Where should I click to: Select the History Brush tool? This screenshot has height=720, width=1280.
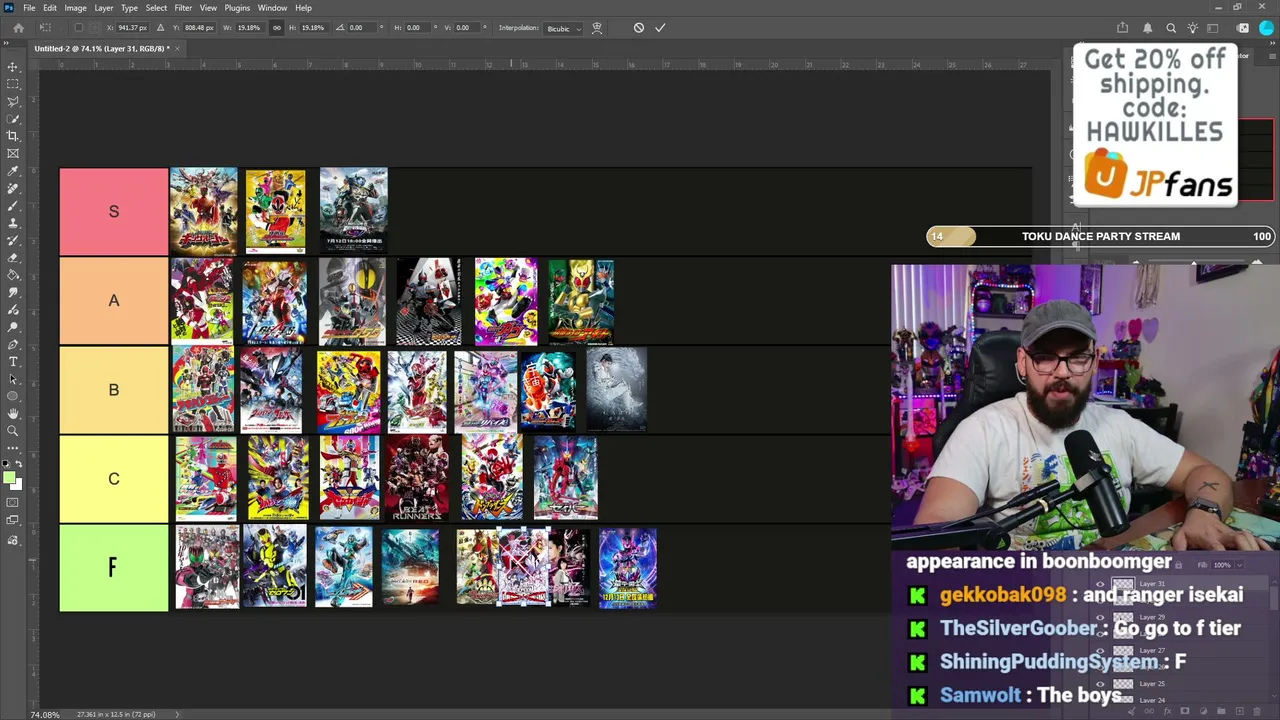[x=13, y=240]
